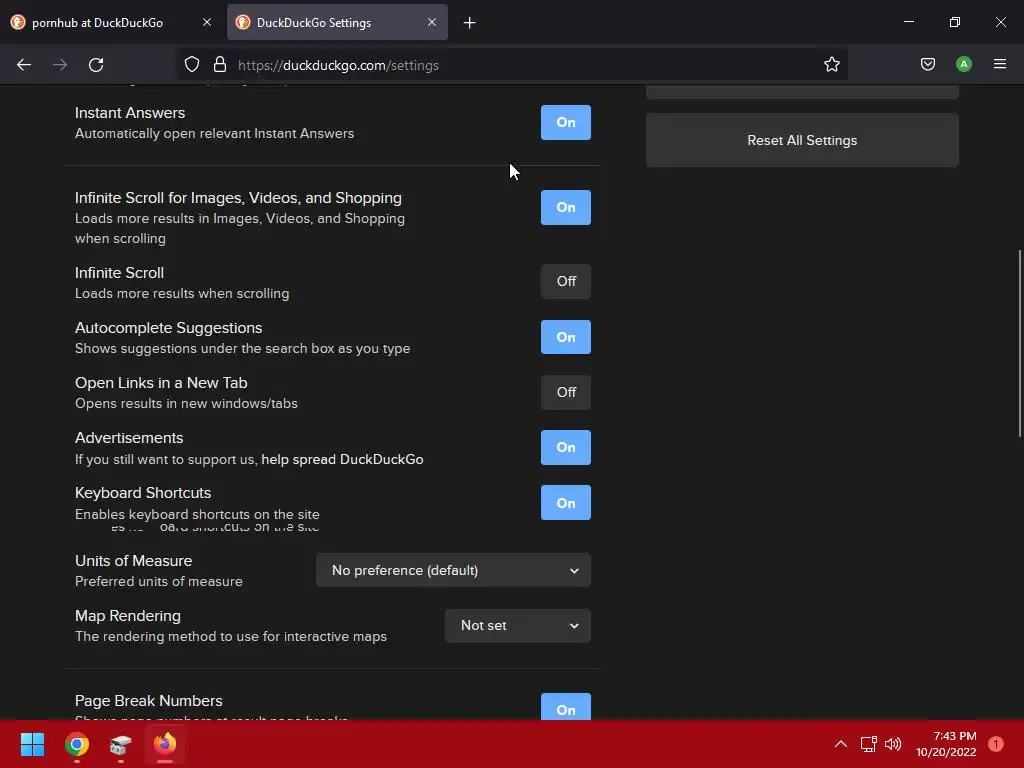Open the Windows Start menu

pos(32,744)
